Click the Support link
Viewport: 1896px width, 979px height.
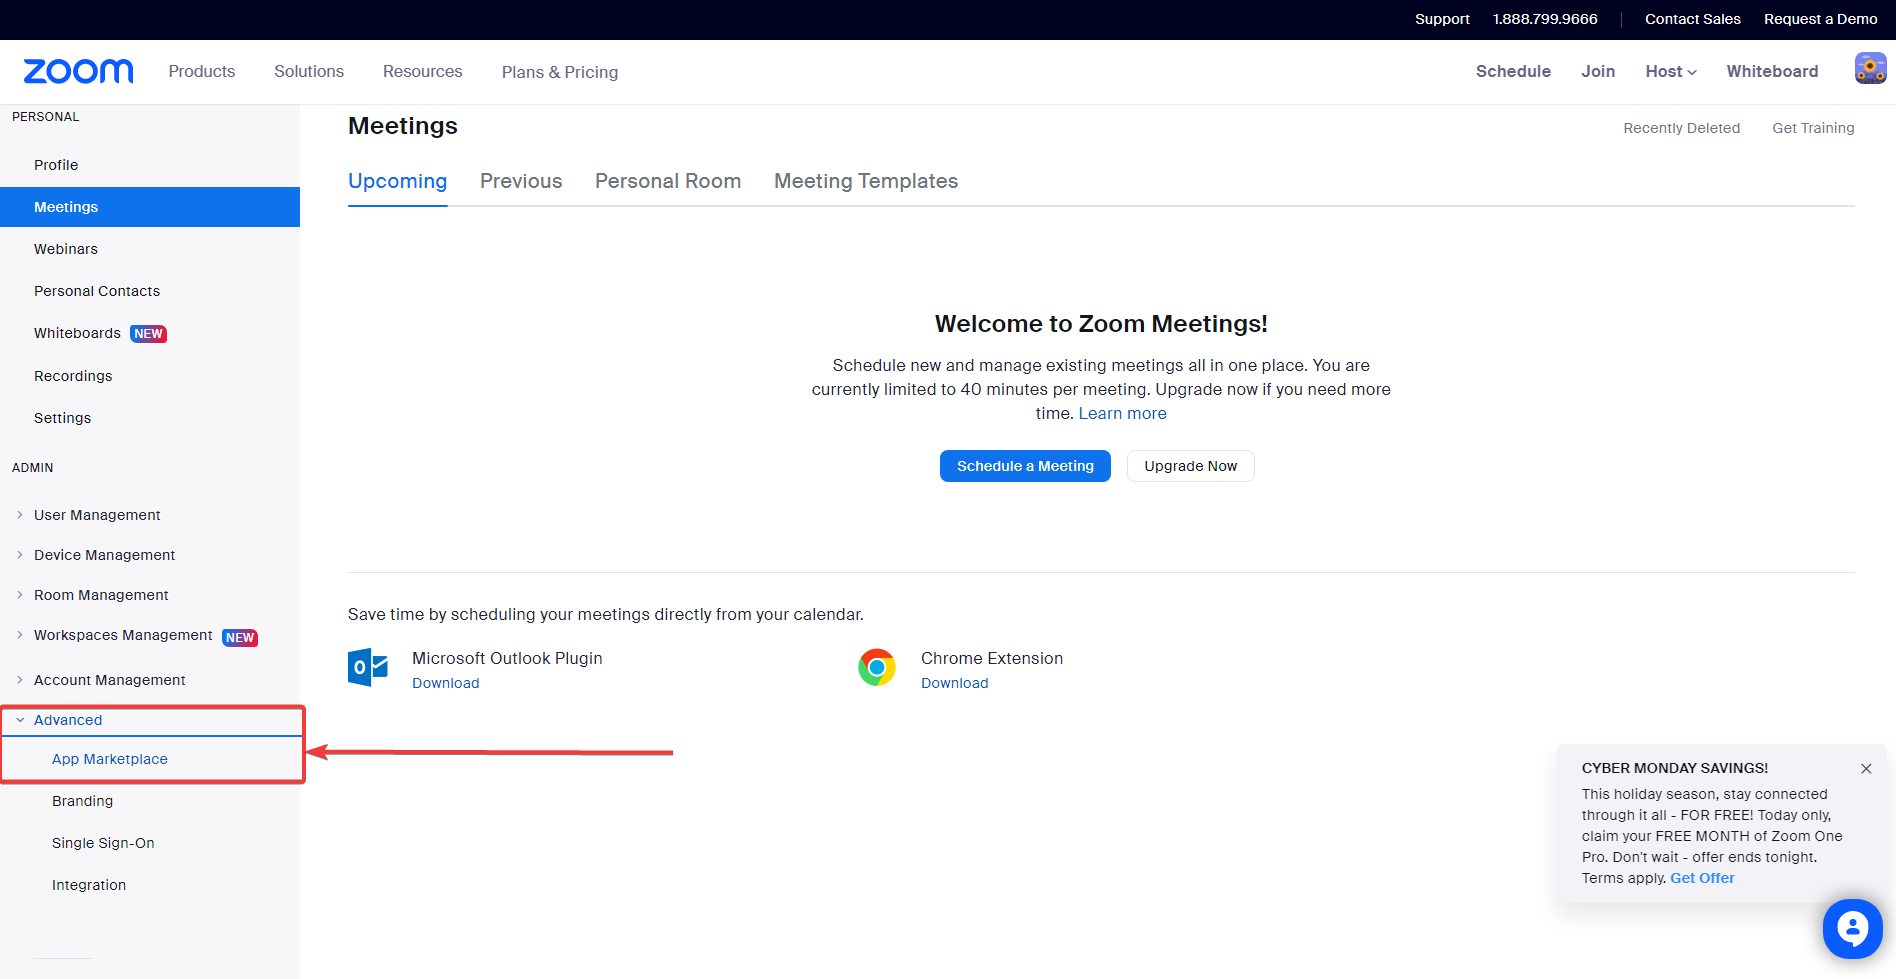tap(1442, 19)
